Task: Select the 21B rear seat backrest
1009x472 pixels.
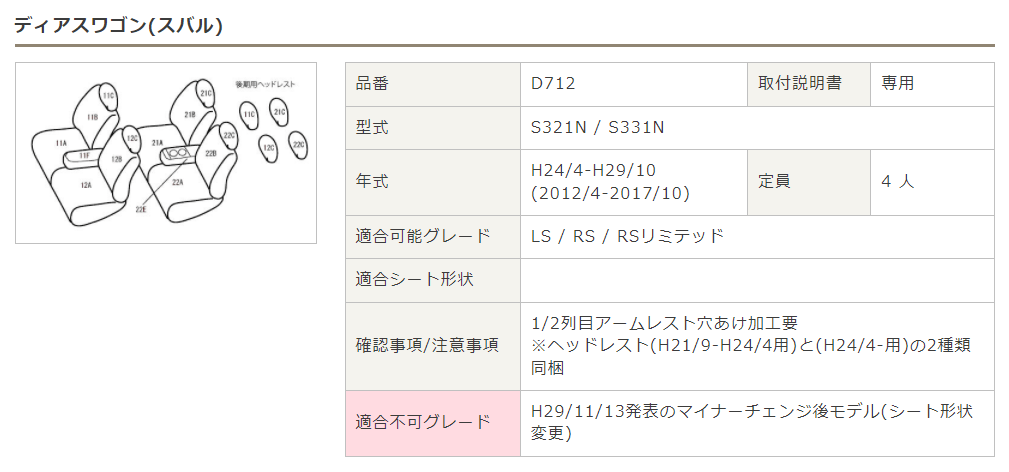Action: click(x=189, y=116)
